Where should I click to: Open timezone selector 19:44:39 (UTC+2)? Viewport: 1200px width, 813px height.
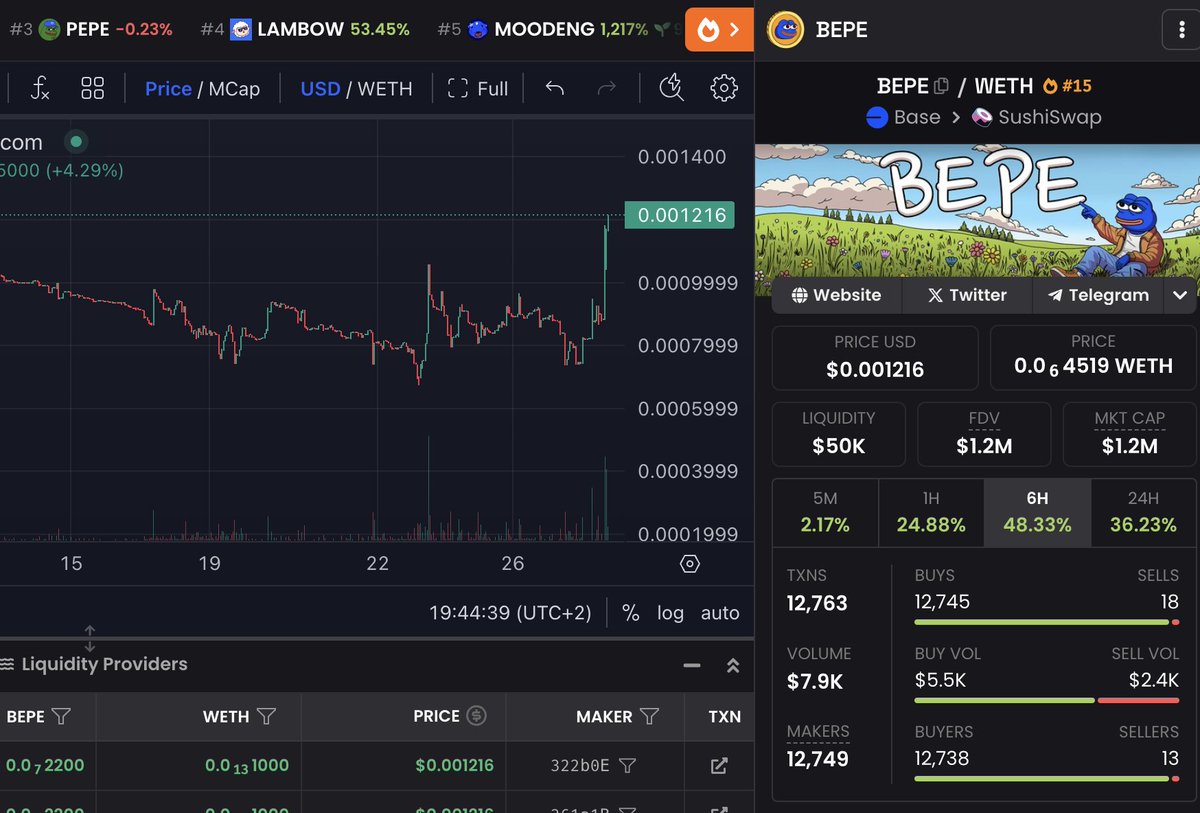pos(510,613)
